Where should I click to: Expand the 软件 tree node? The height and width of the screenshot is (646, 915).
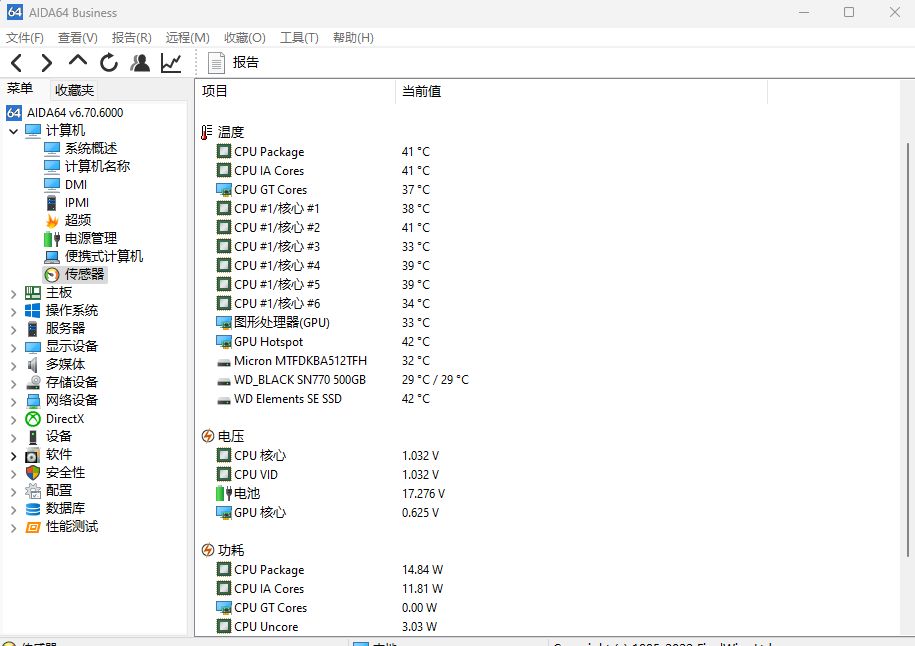tap(13, 456)
